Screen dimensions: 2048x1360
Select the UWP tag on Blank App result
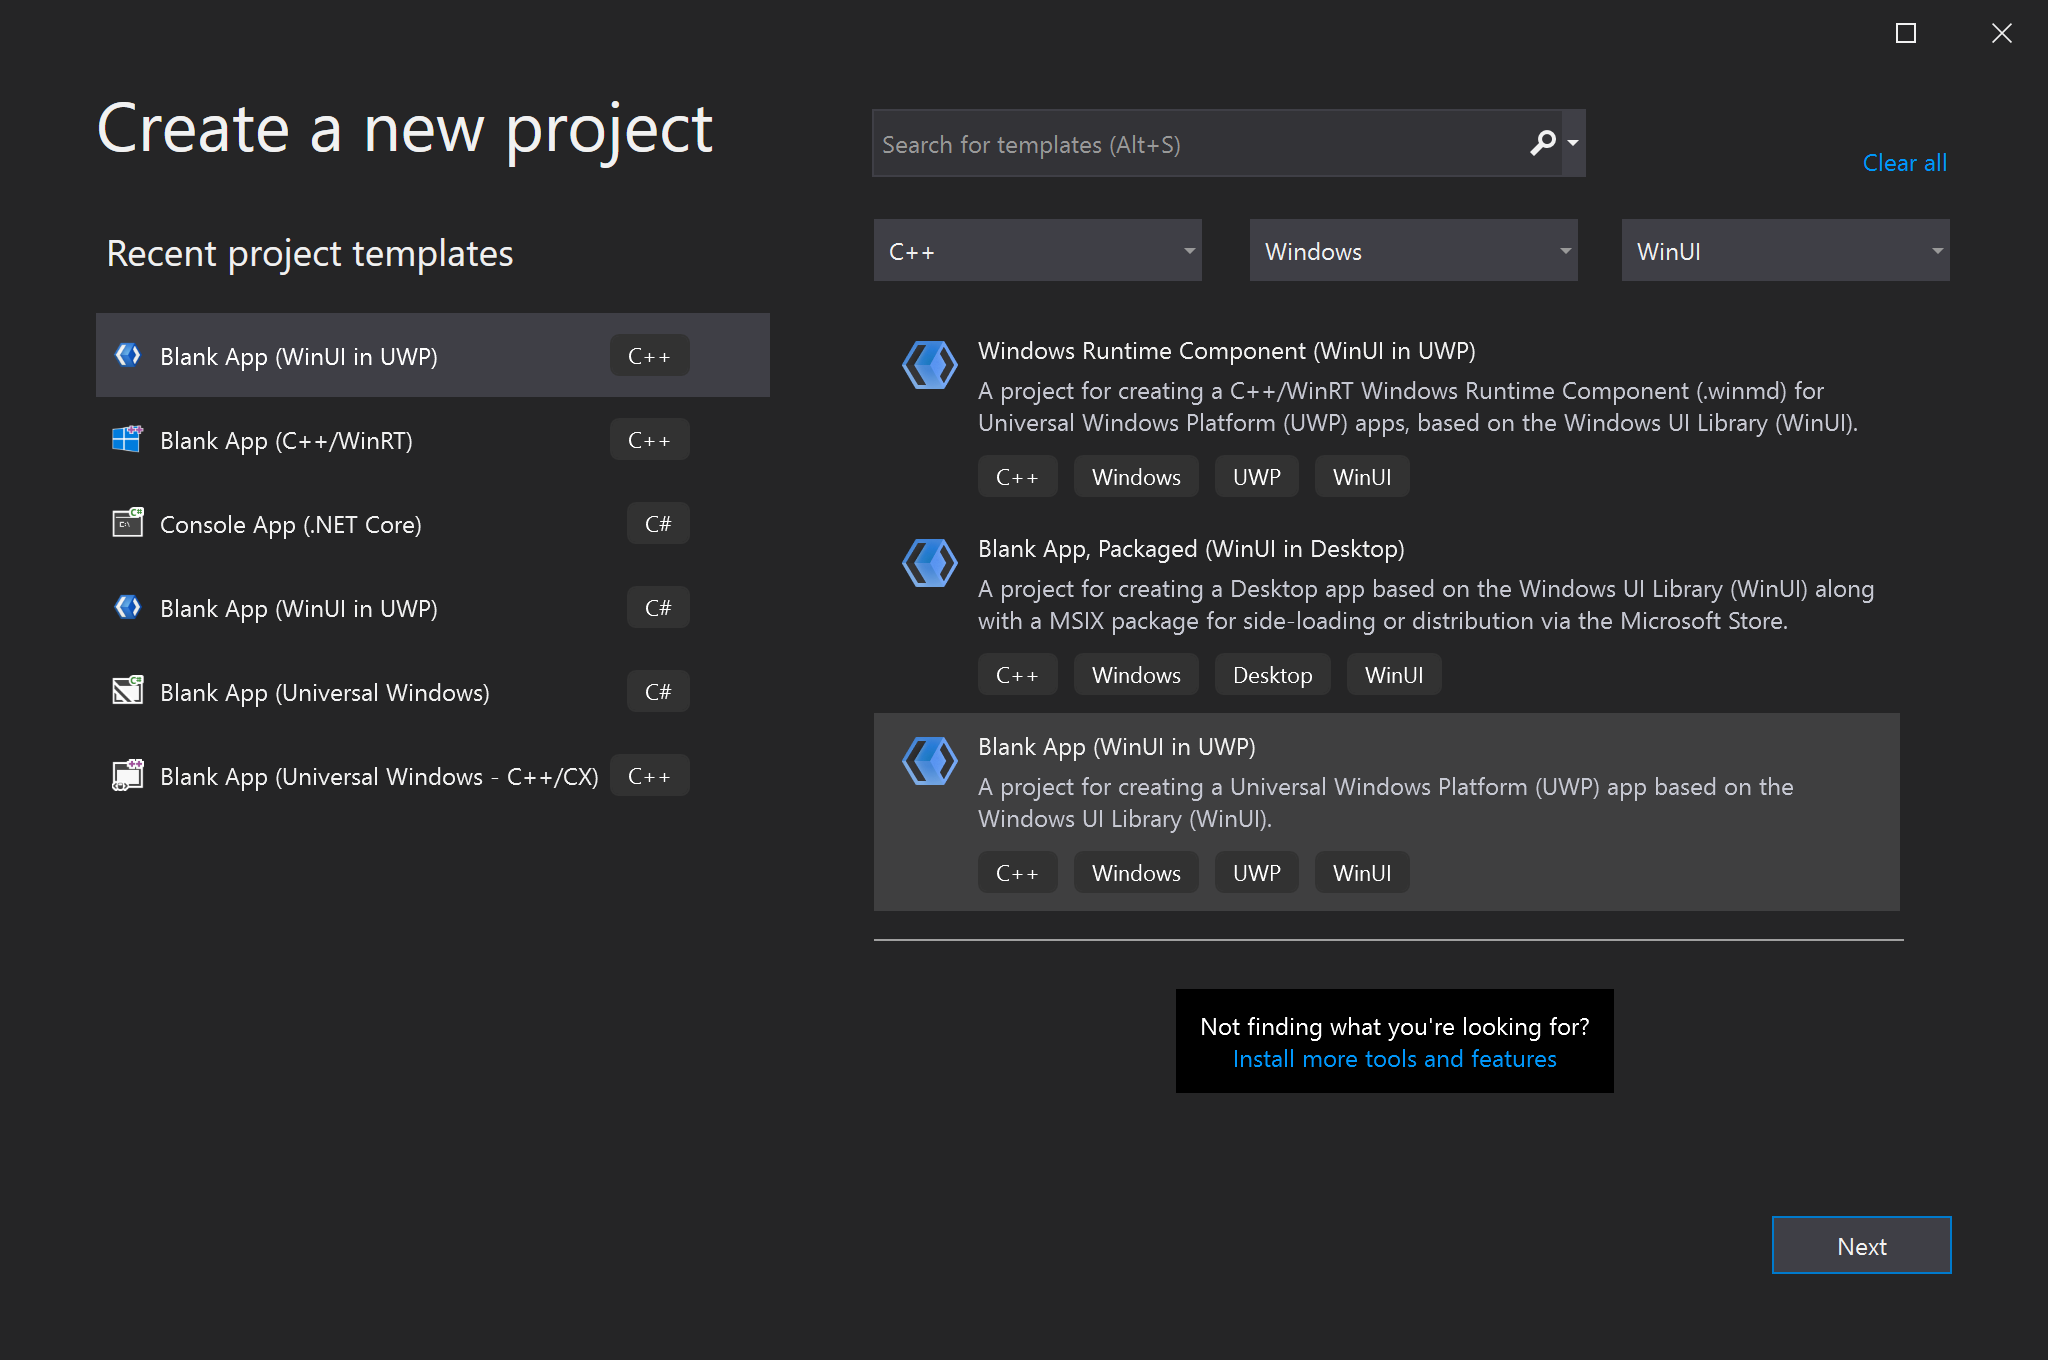[x=1256, y=873]
